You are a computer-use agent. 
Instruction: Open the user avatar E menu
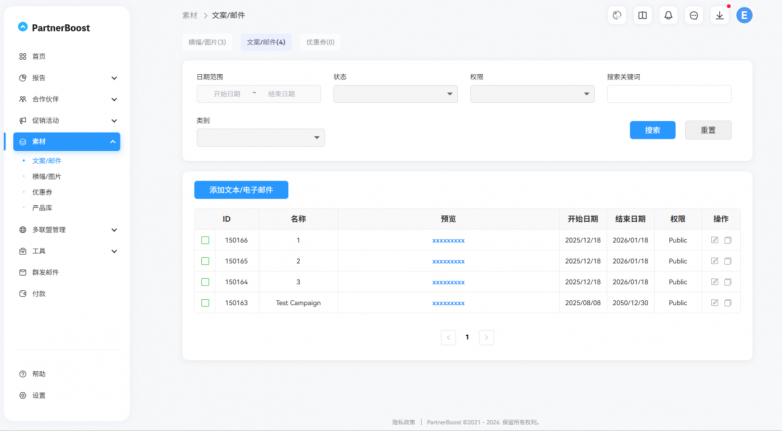click(744, 15)
